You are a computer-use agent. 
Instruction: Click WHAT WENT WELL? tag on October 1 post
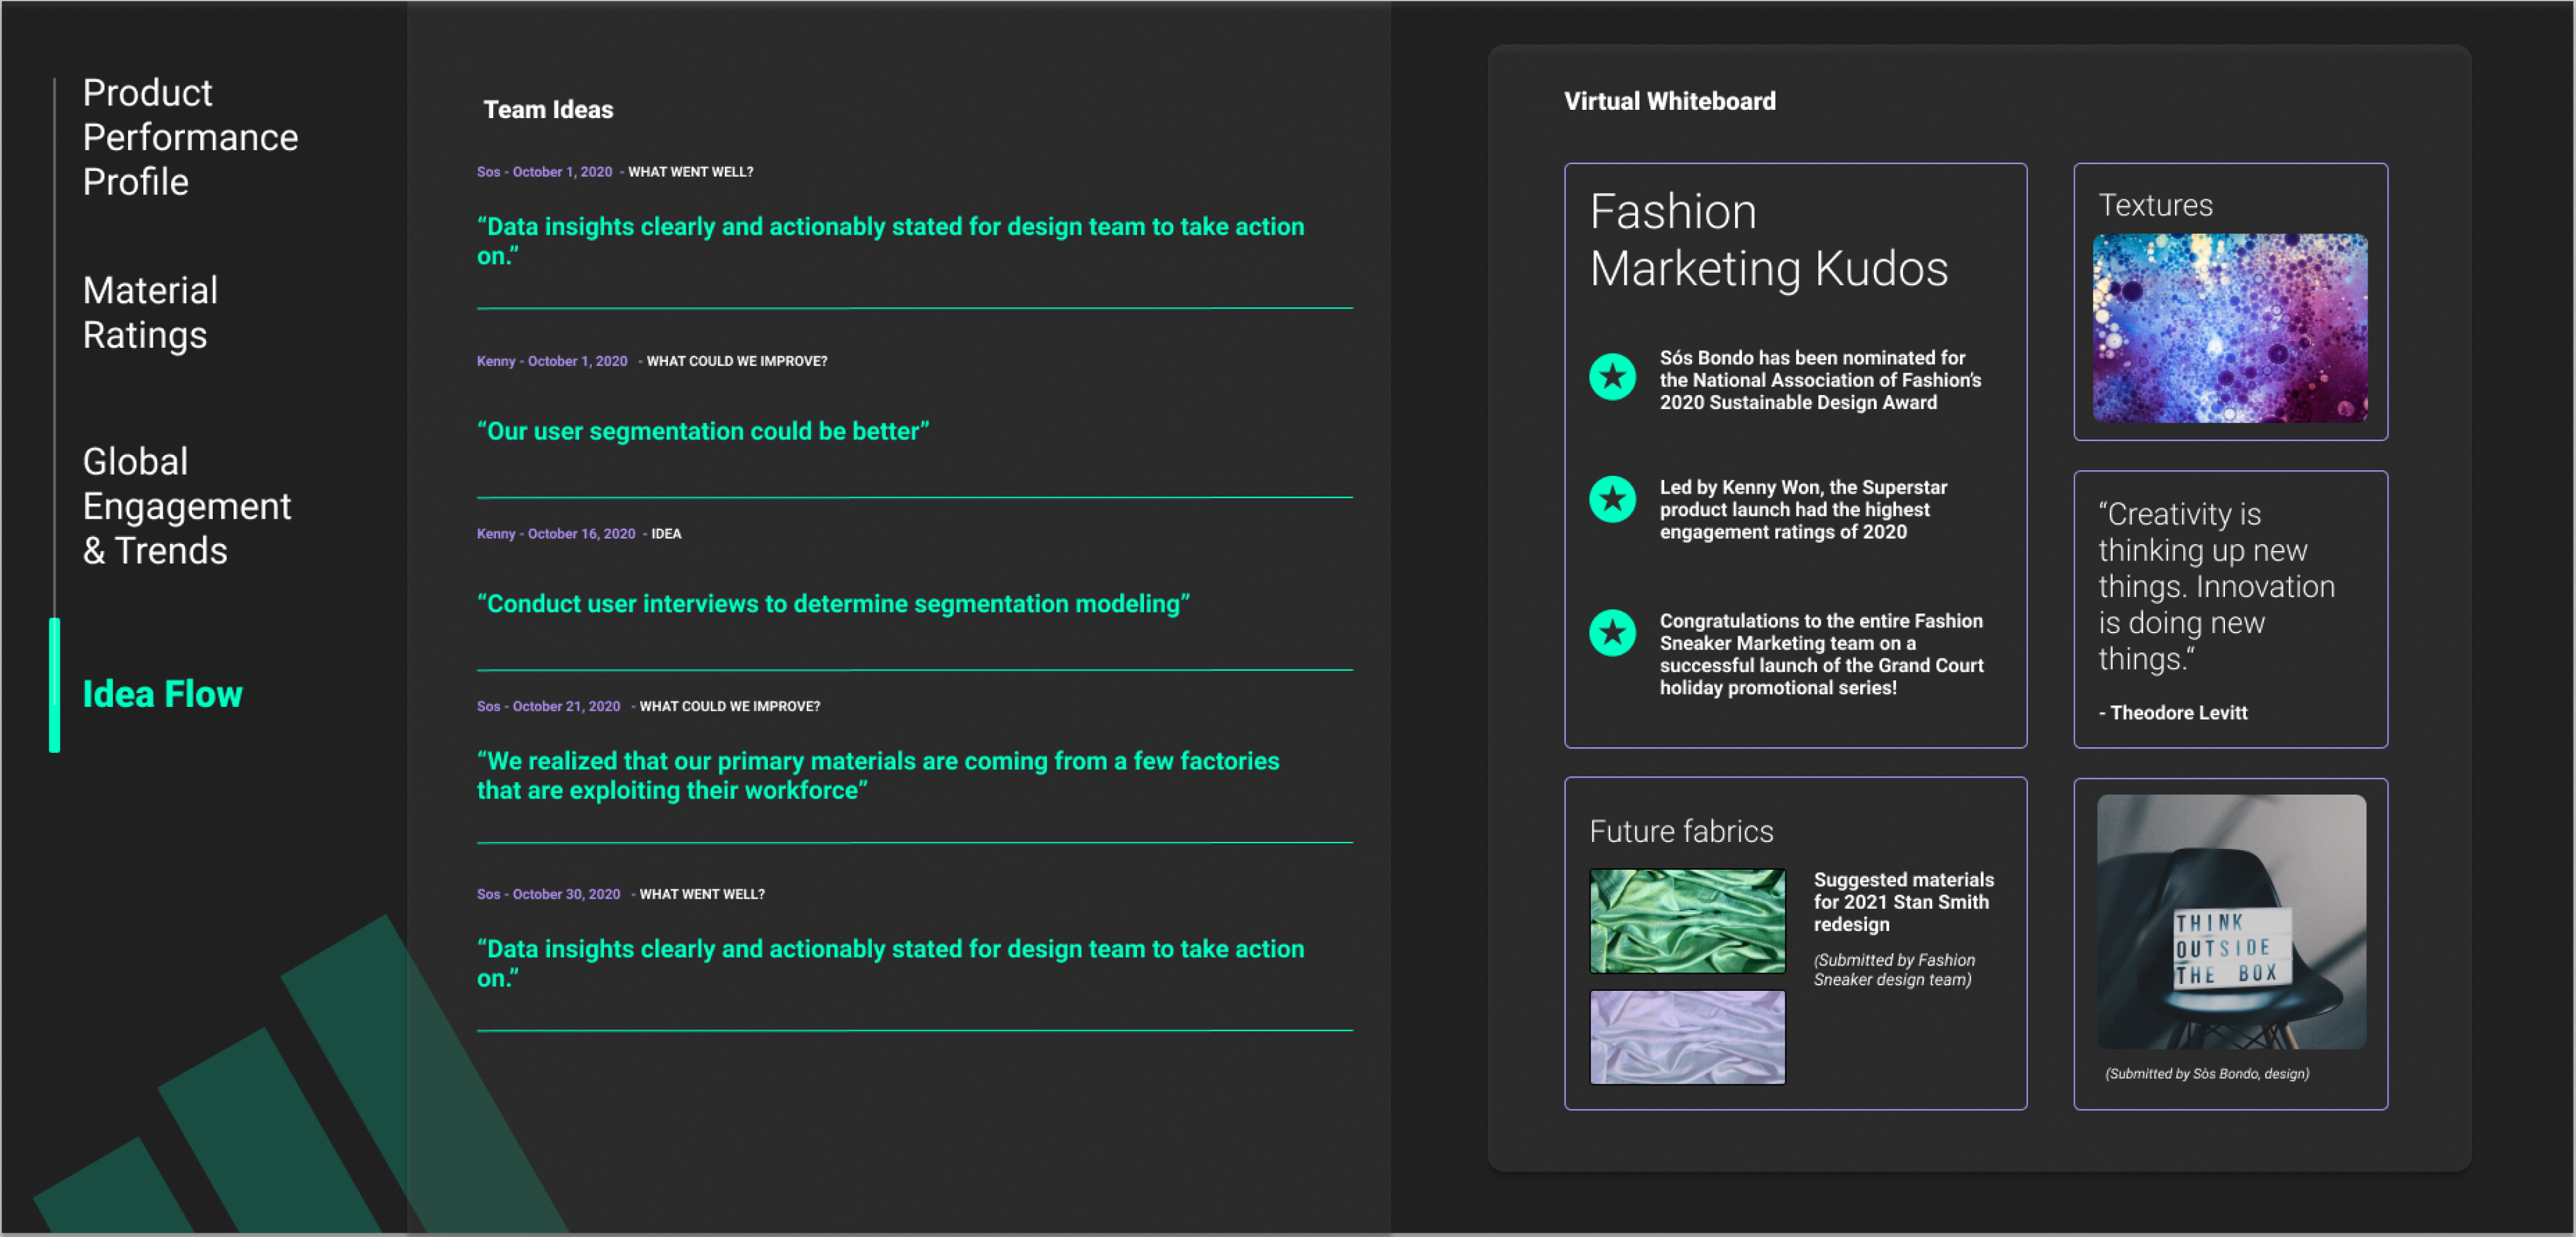tap(690, 172)
